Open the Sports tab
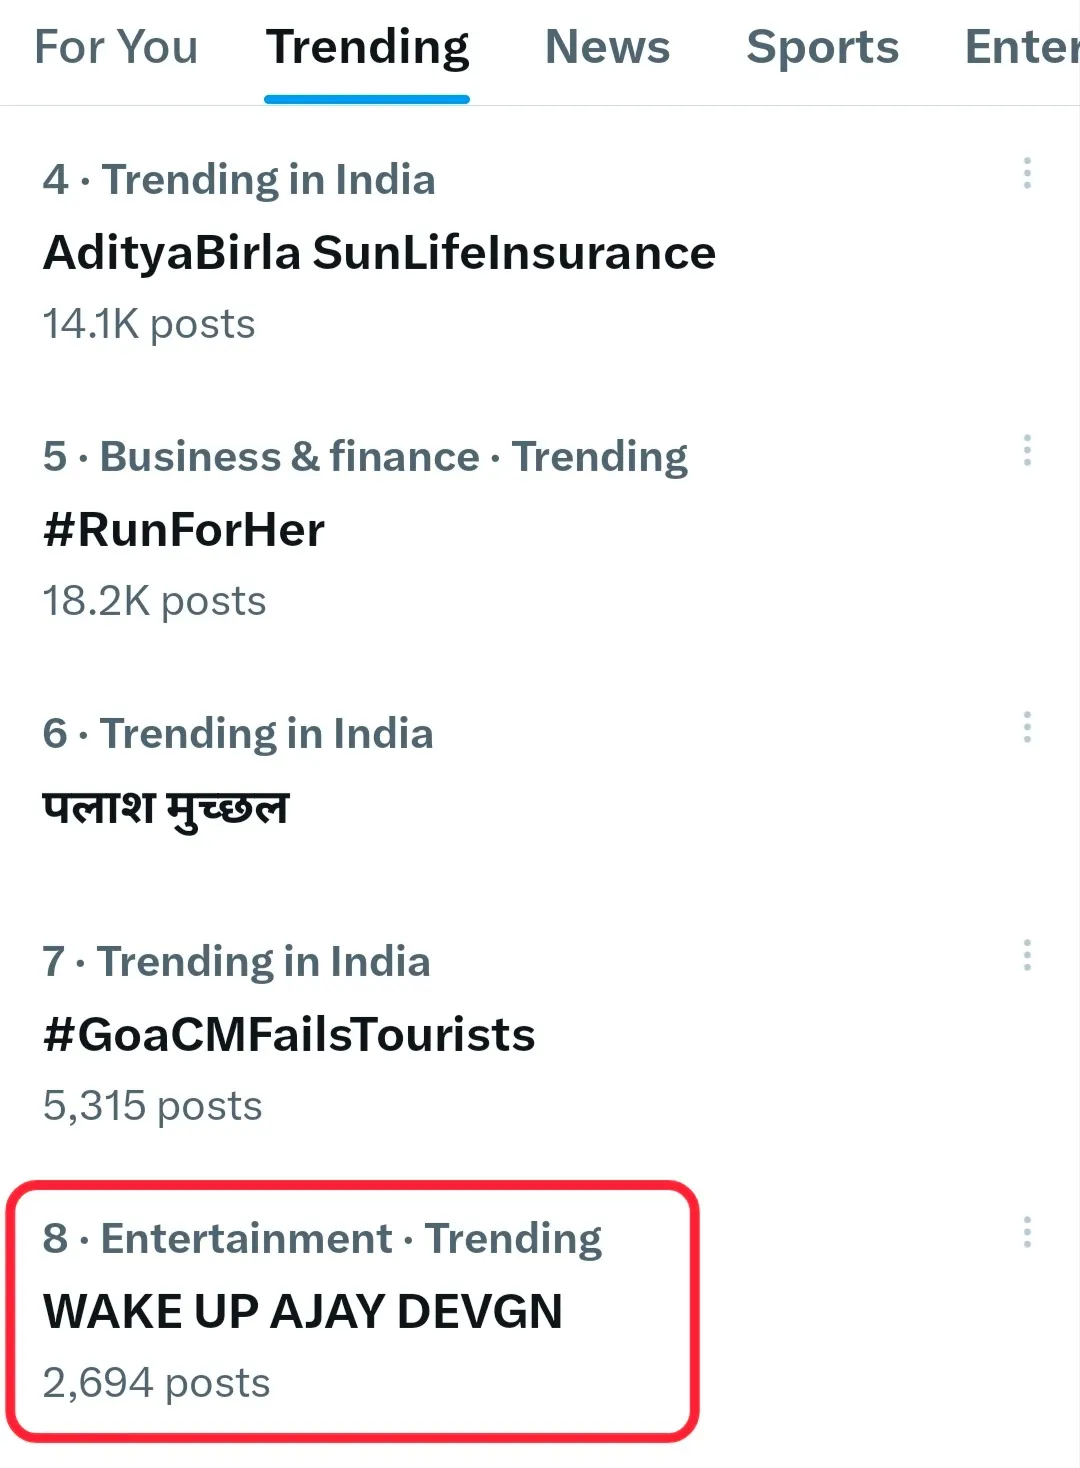The image size is (1080, 1468). (x=822, y=47)
